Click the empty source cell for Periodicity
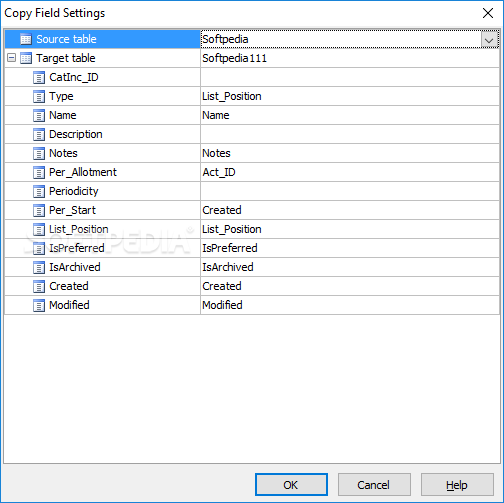The image size is (504, 503). pos(350,191)
